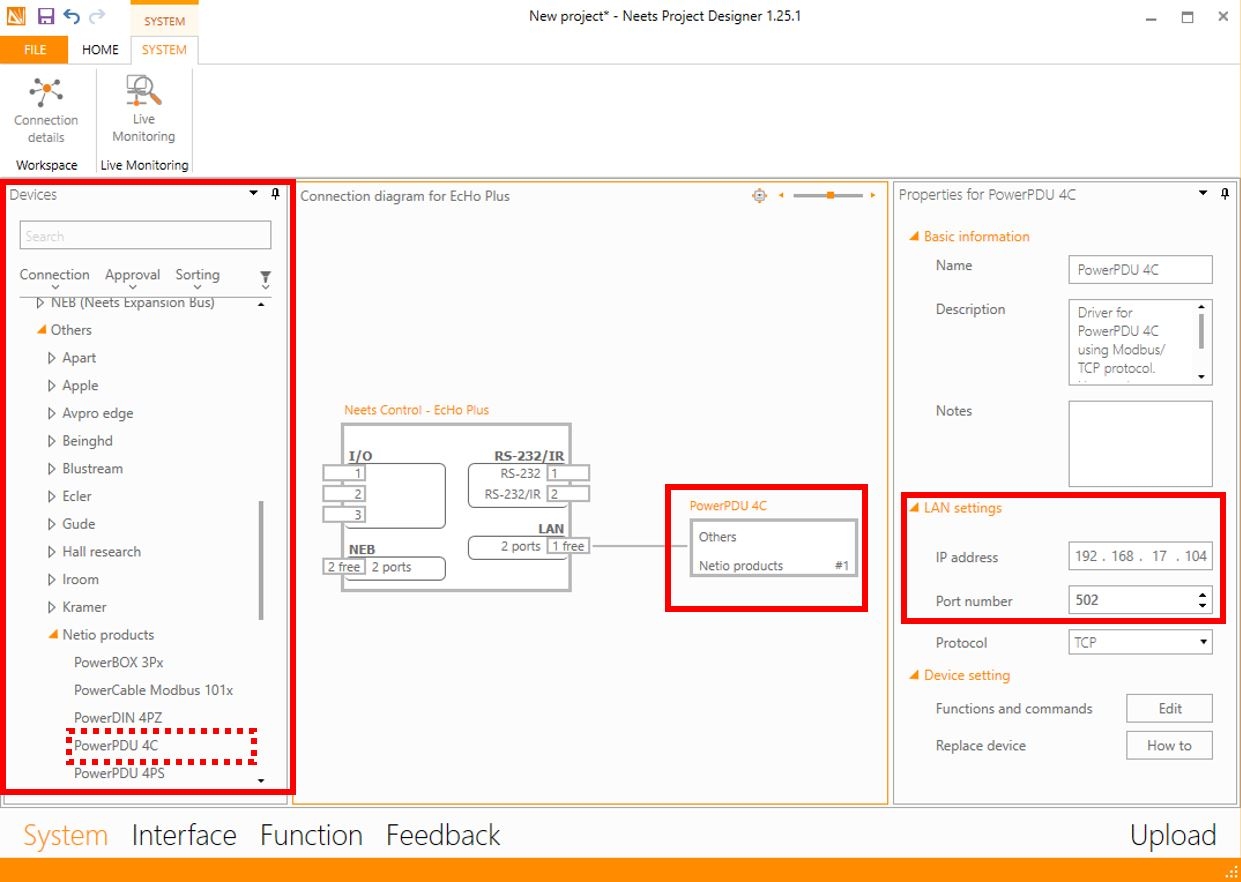Go to the Interface step
The height and width of the screenshot is (882, 1241).
(184, 835)
